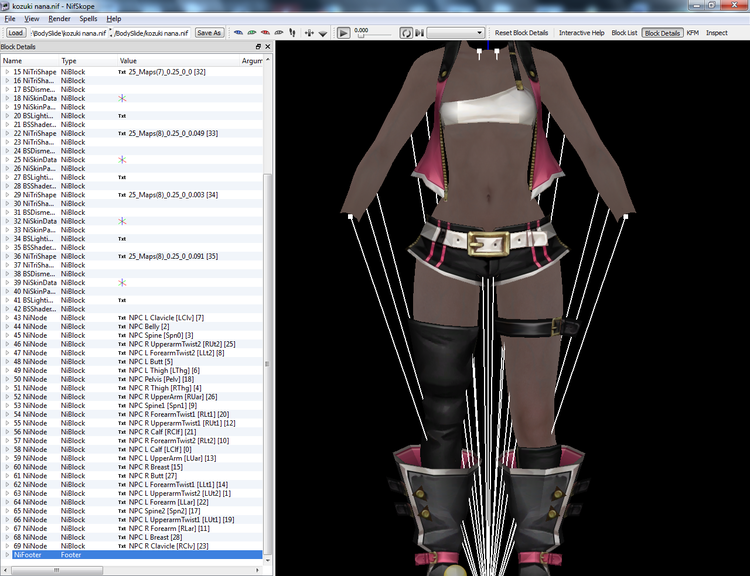Play the animation with Play button
Viewport: 750px width, 576px height.
click(343, 33)
